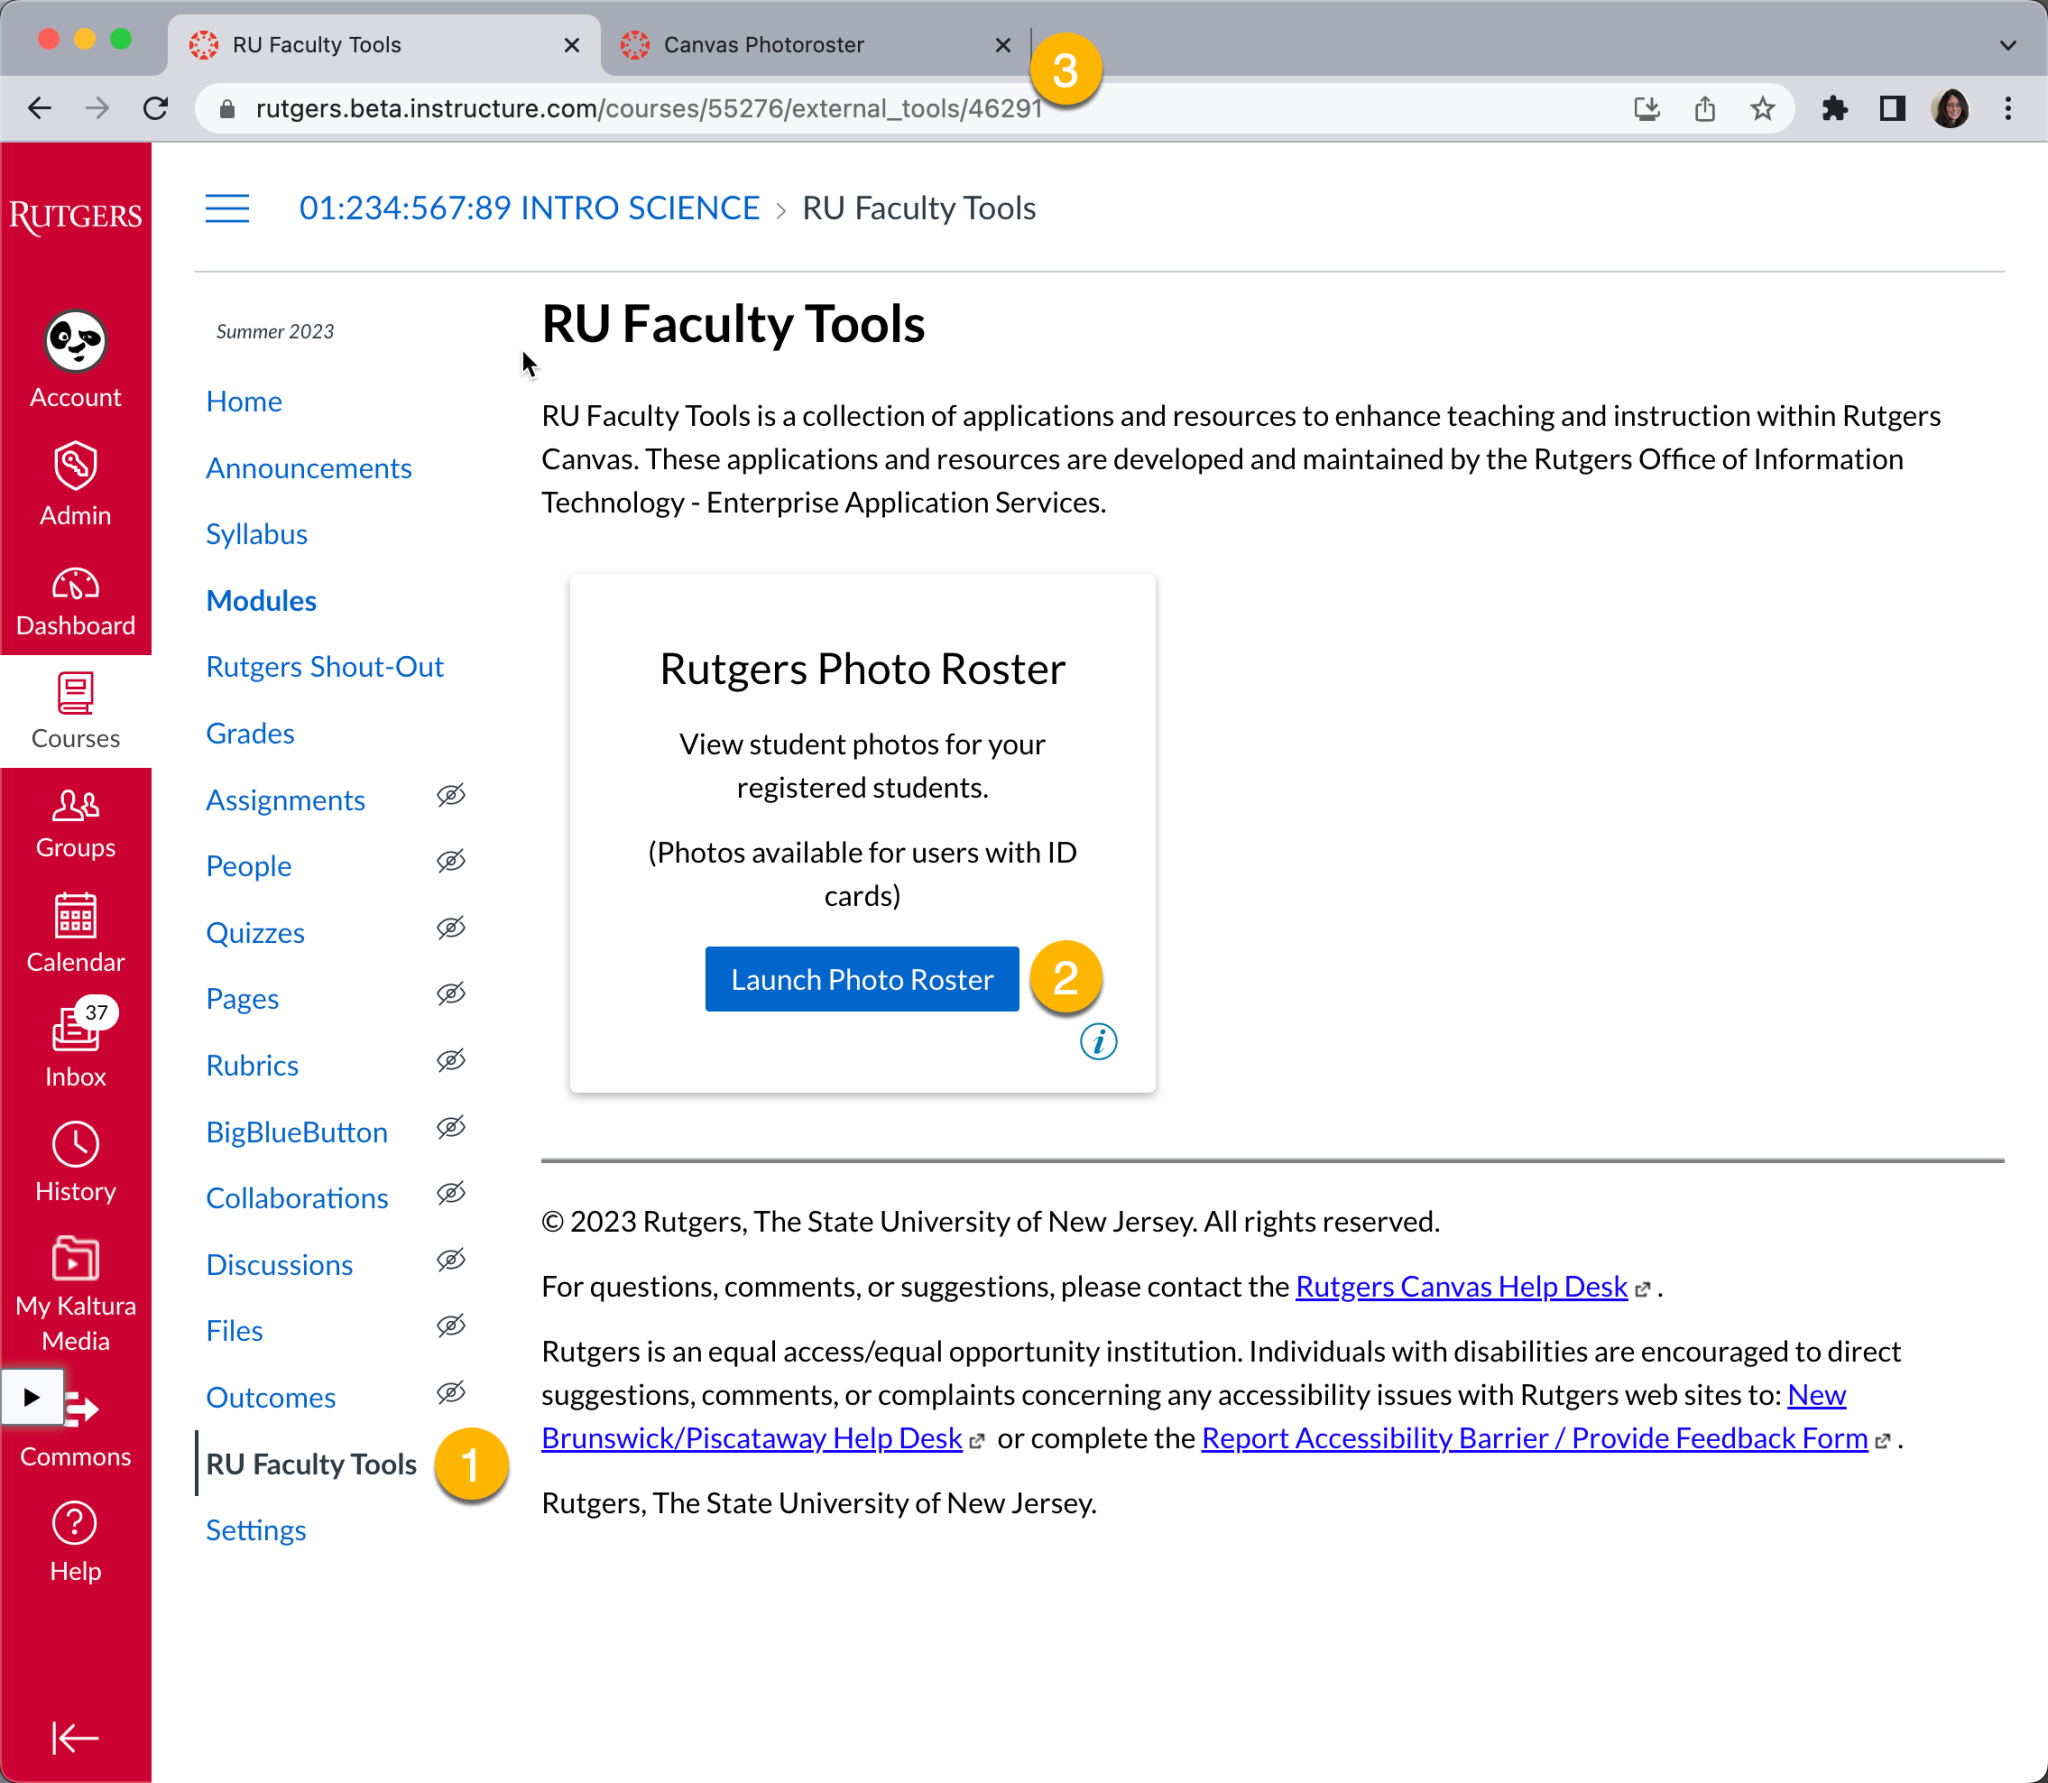Toggle visibility of the Assignments page
The image size is (2048, 1783).
(x=451, y=795)
